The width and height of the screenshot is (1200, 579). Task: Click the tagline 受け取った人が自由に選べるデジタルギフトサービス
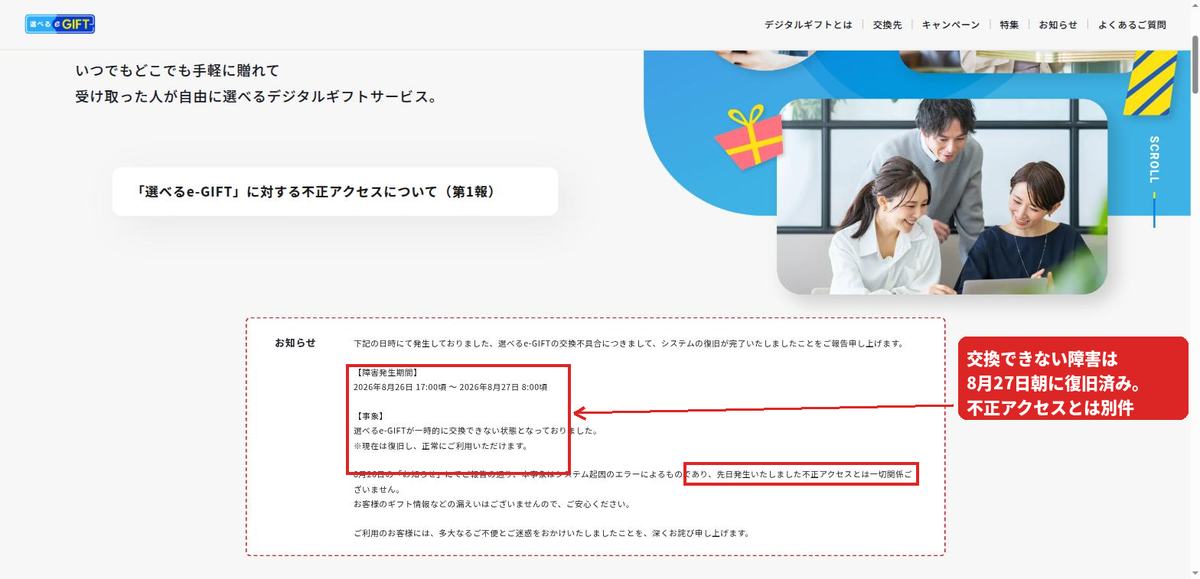pos(256,97)
